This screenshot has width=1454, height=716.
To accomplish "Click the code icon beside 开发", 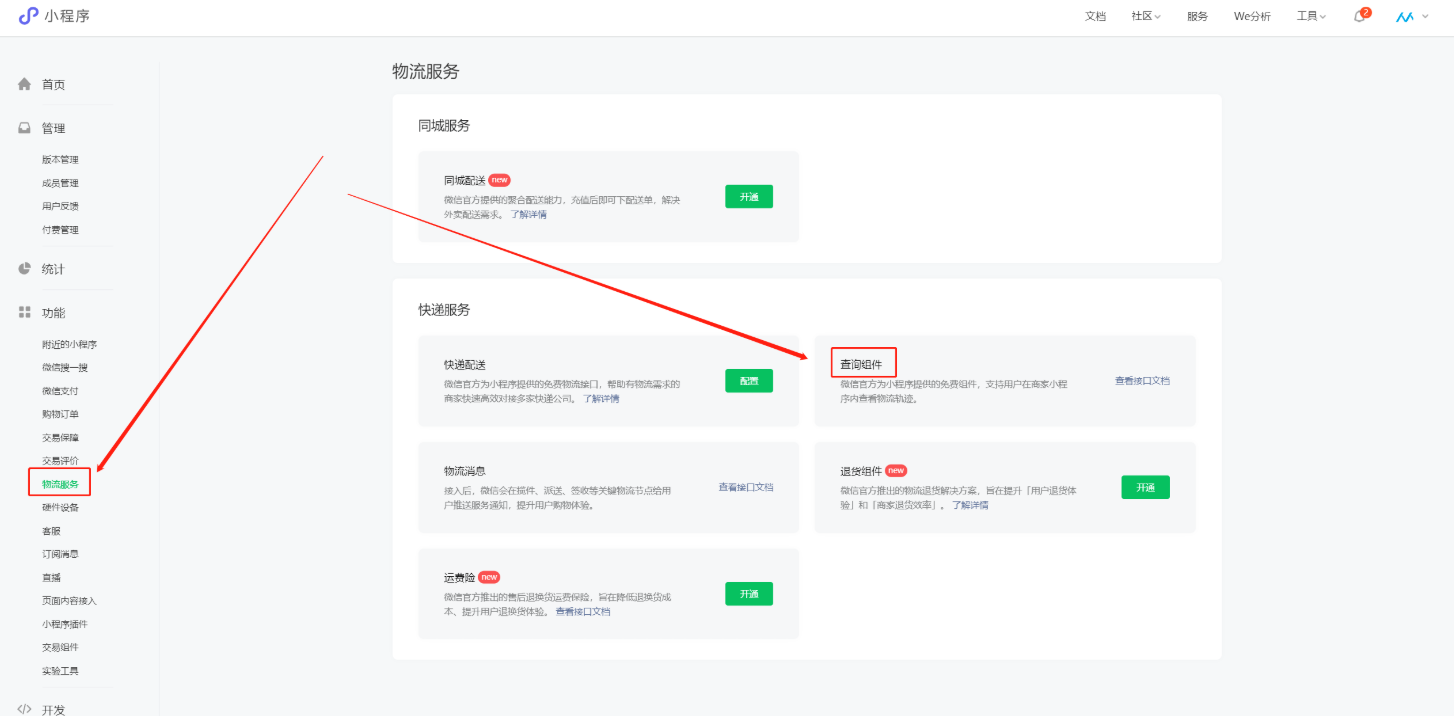I will click(25, 708).
